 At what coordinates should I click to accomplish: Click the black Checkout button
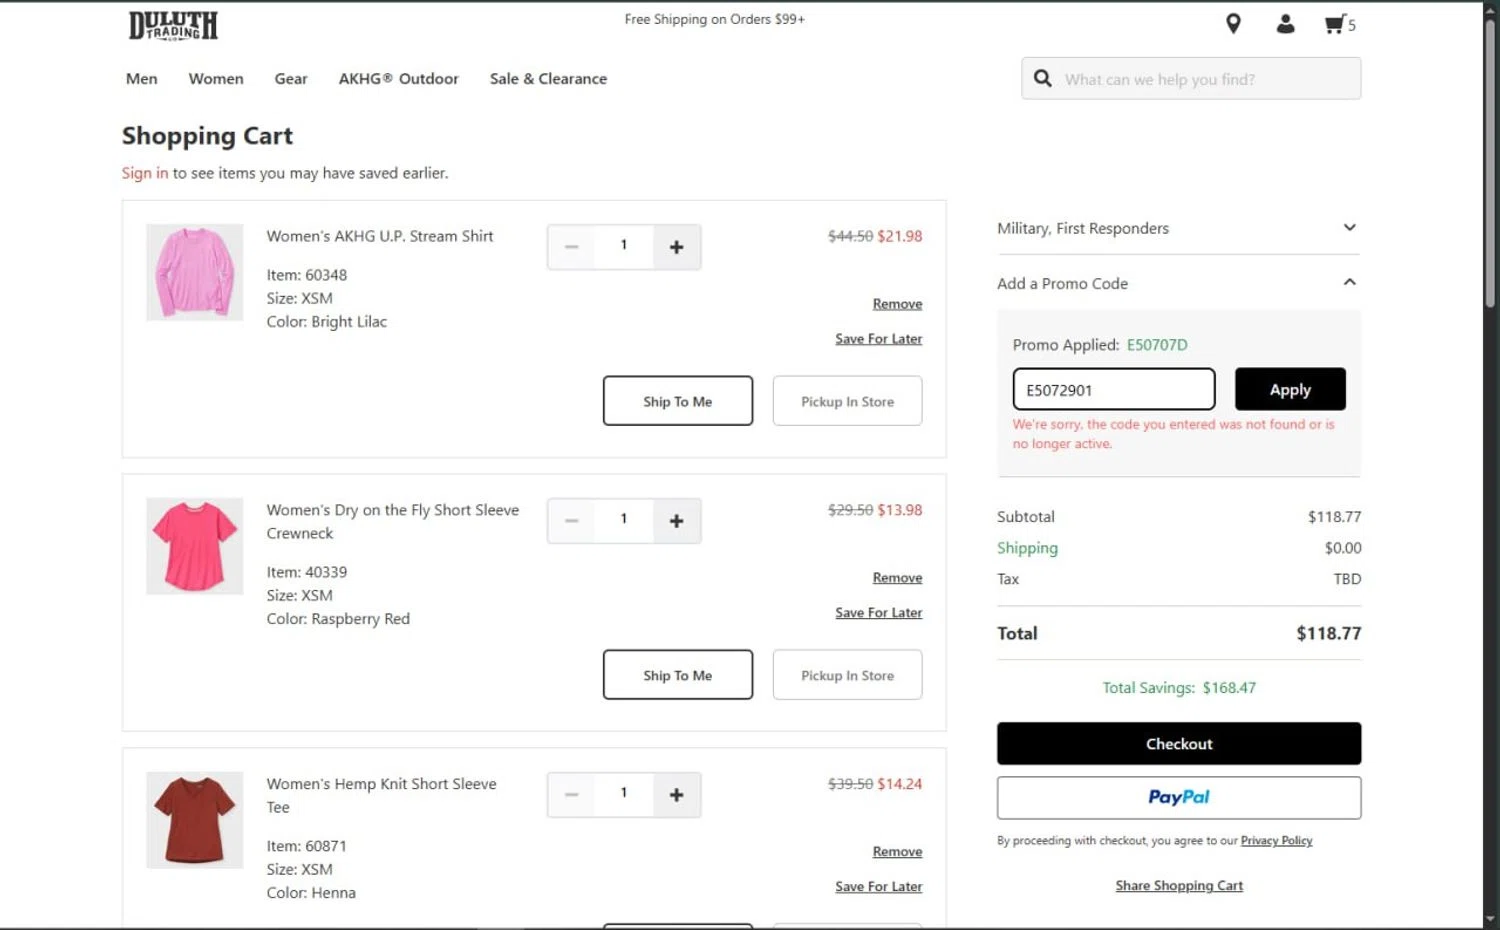pos(1178,744)
